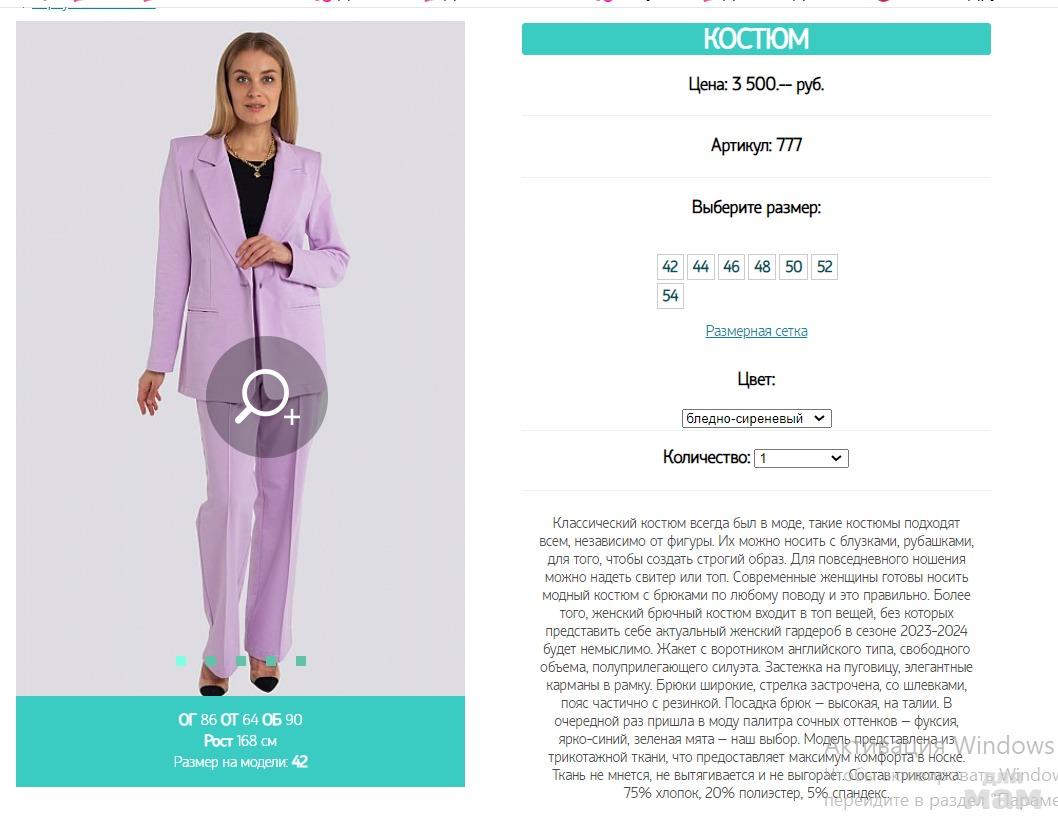1058x825 pixels.
Task: Choose size 44
Action: [700, 266]
